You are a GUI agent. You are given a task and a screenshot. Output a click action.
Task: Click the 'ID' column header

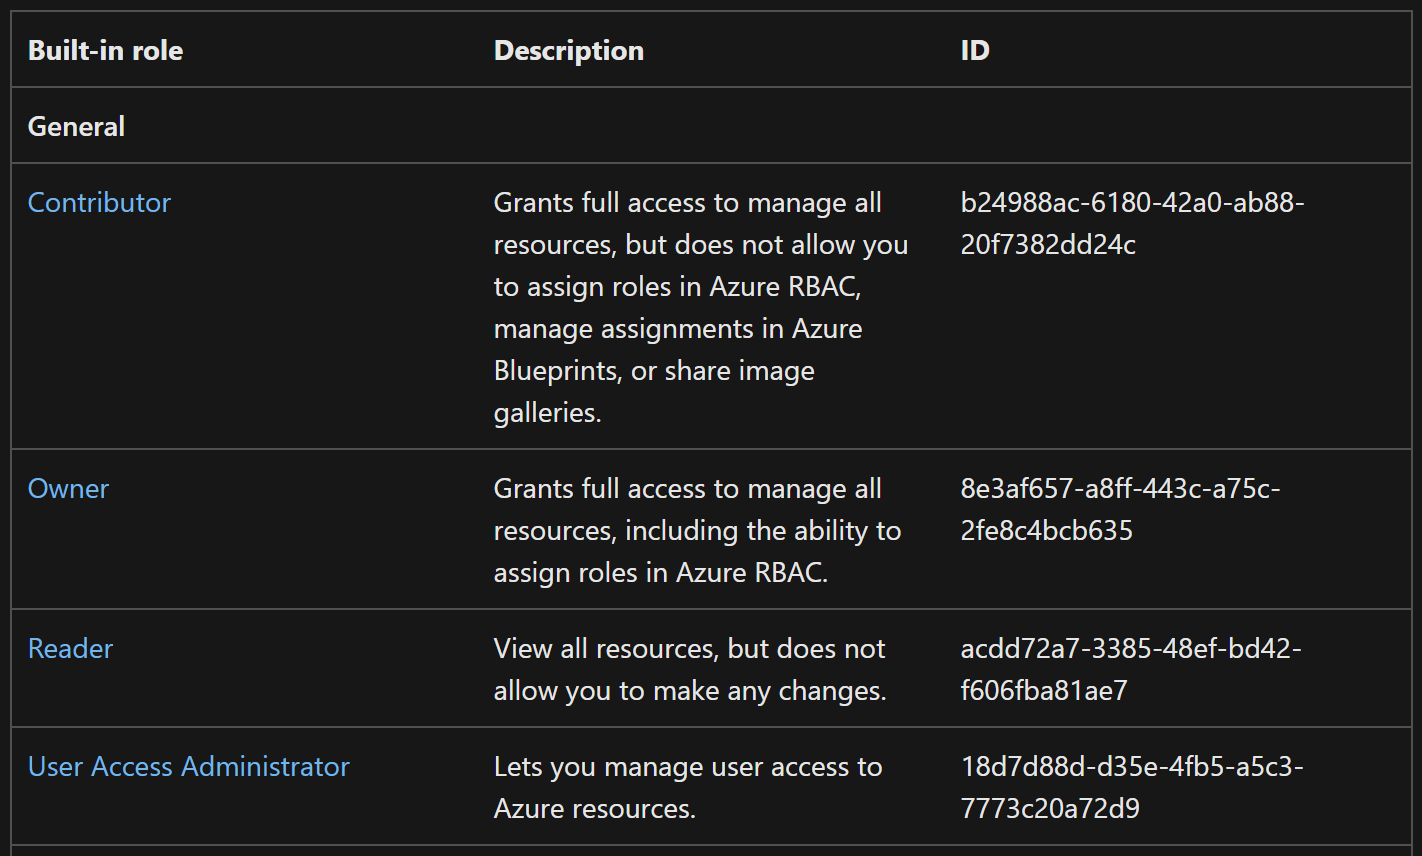(975, 51)
